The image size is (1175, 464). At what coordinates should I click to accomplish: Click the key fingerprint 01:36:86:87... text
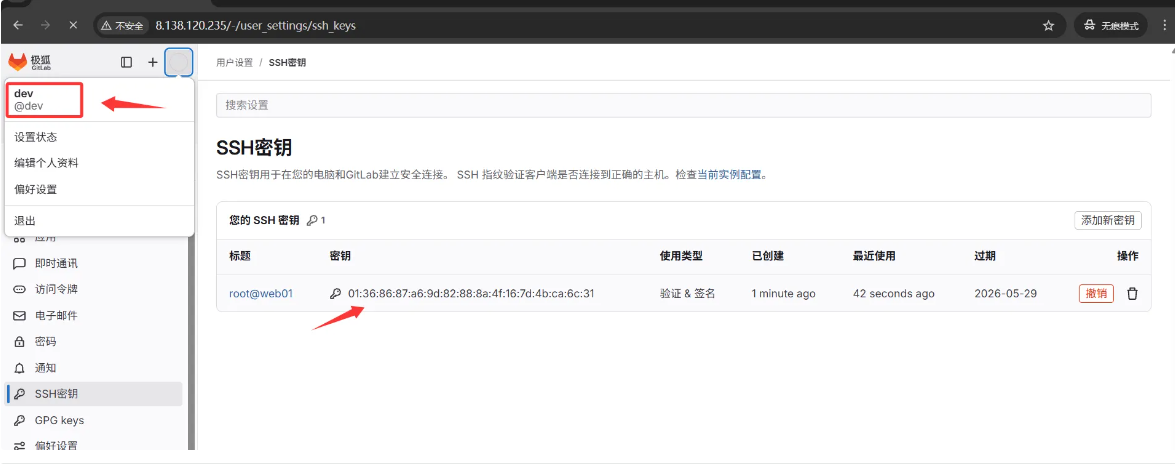pos(471,294)
